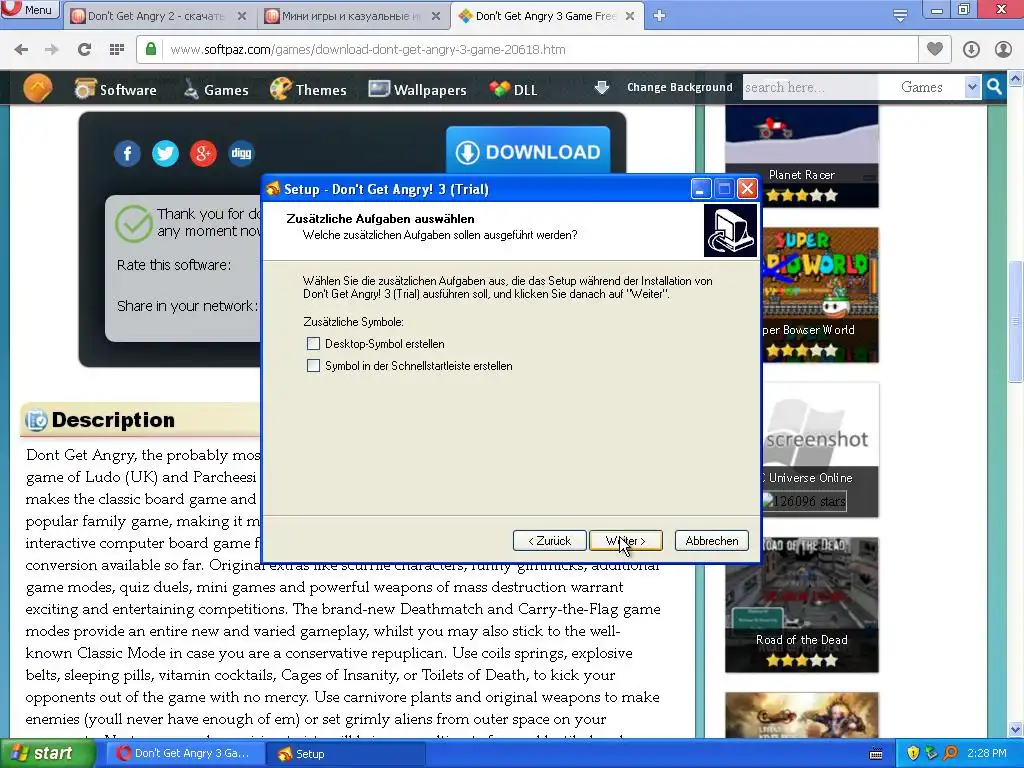Screen dimensions: 1024x768
Task: Open browser downloads icon
Action: click(x=971, y=50)
